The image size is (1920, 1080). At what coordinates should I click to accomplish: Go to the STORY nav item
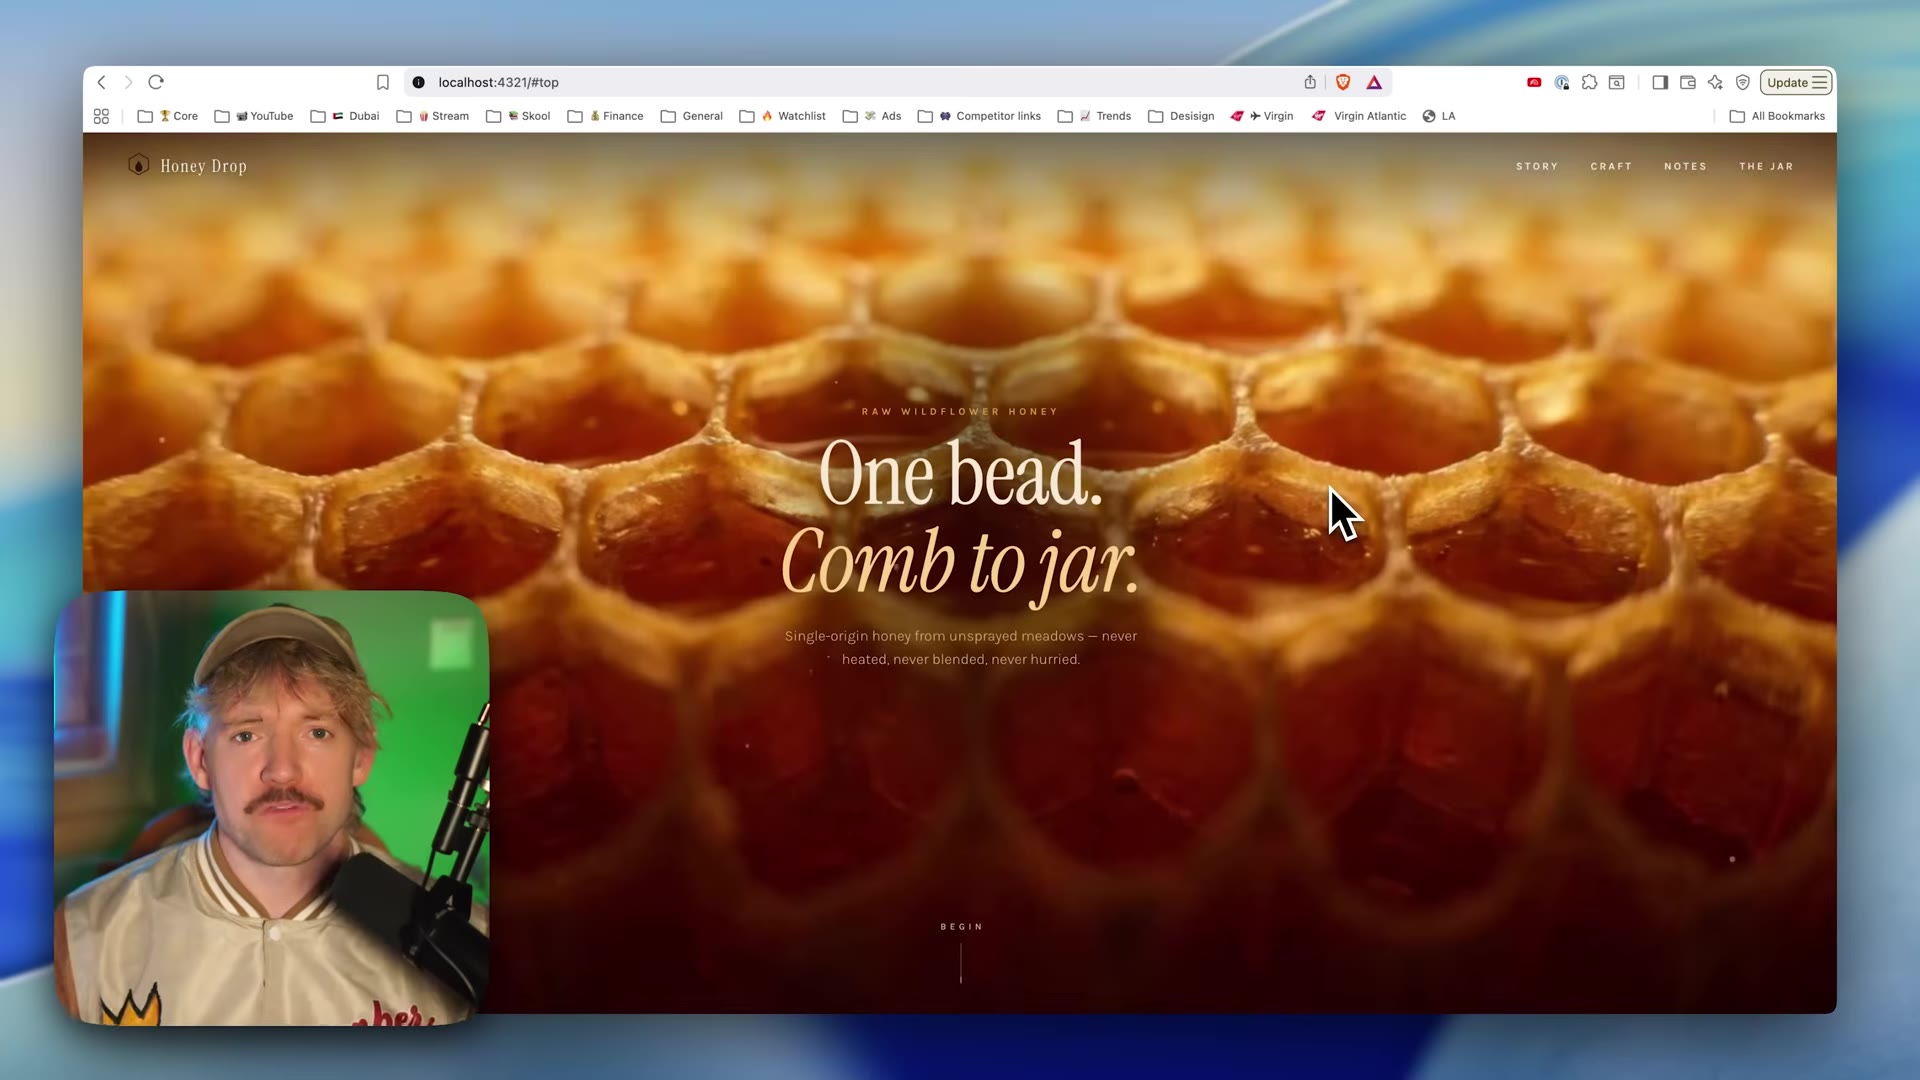coord(1537,166)
